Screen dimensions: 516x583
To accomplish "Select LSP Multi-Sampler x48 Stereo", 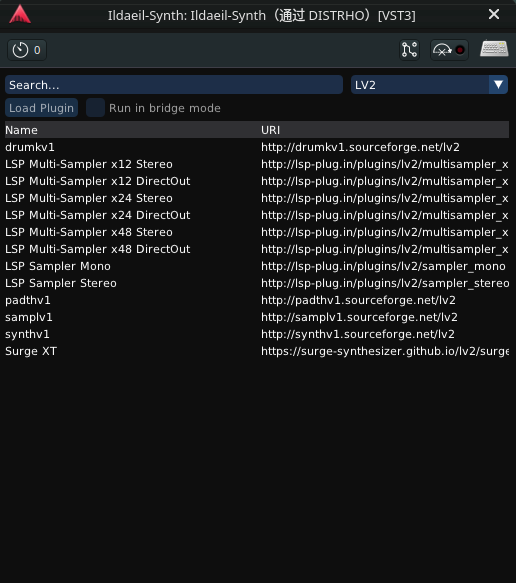I will (257, 232).
